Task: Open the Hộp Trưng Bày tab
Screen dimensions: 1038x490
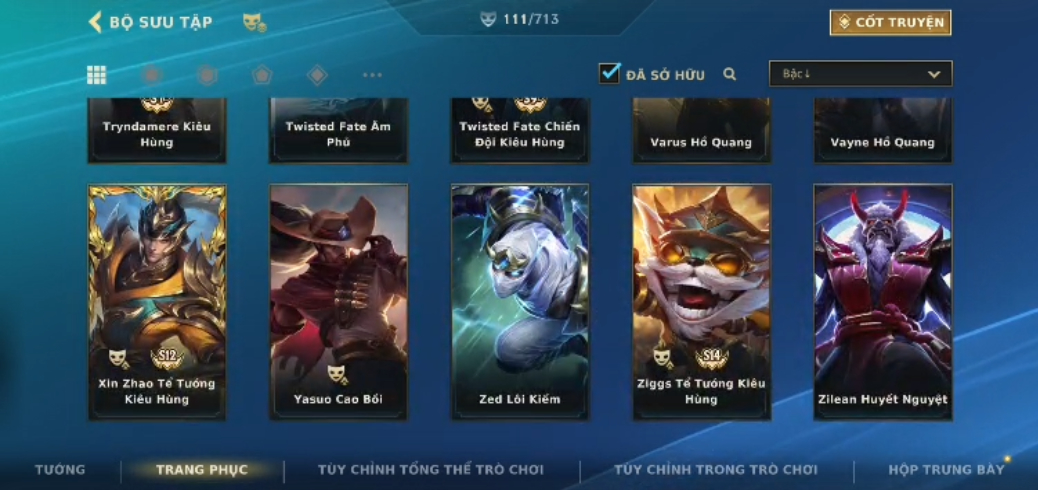Action: click(947, 469)
